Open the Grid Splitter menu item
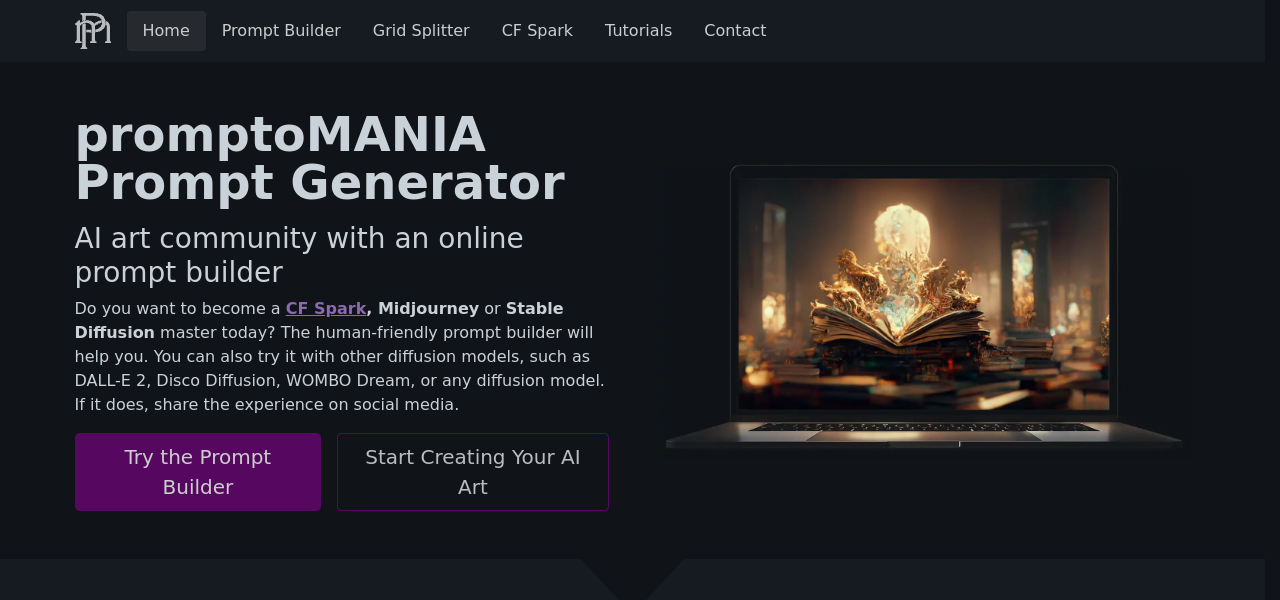 point(421,31)
